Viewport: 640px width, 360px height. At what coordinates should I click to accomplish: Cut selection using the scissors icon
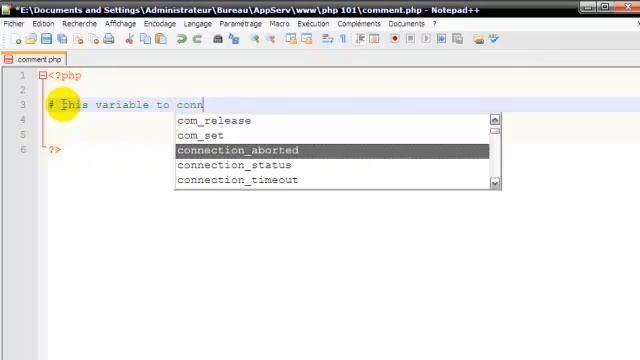(129, 39)
